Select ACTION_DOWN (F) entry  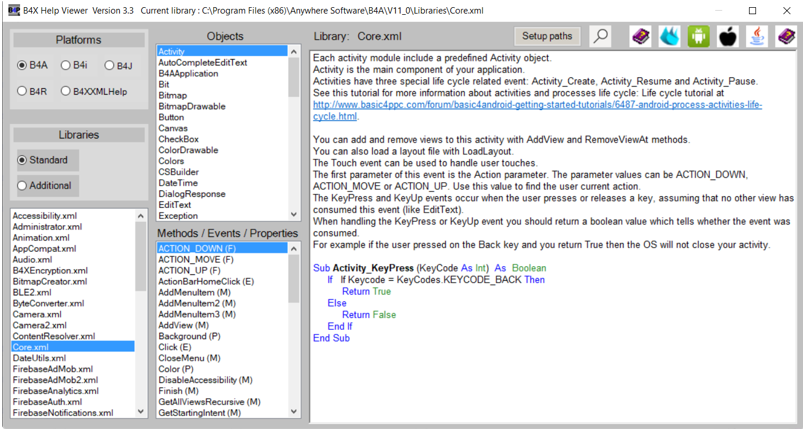click(x=222, y=248)
